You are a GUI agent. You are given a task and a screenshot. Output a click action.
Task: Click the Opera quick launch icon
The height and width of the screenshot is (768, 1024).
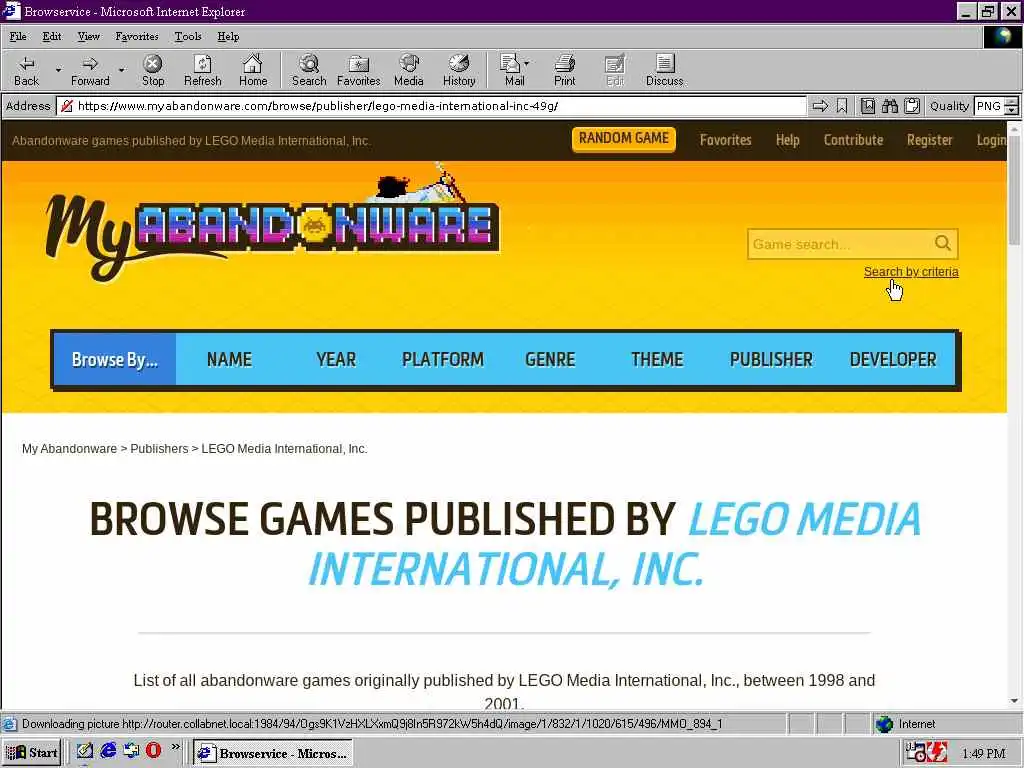(x=153, y=751)
